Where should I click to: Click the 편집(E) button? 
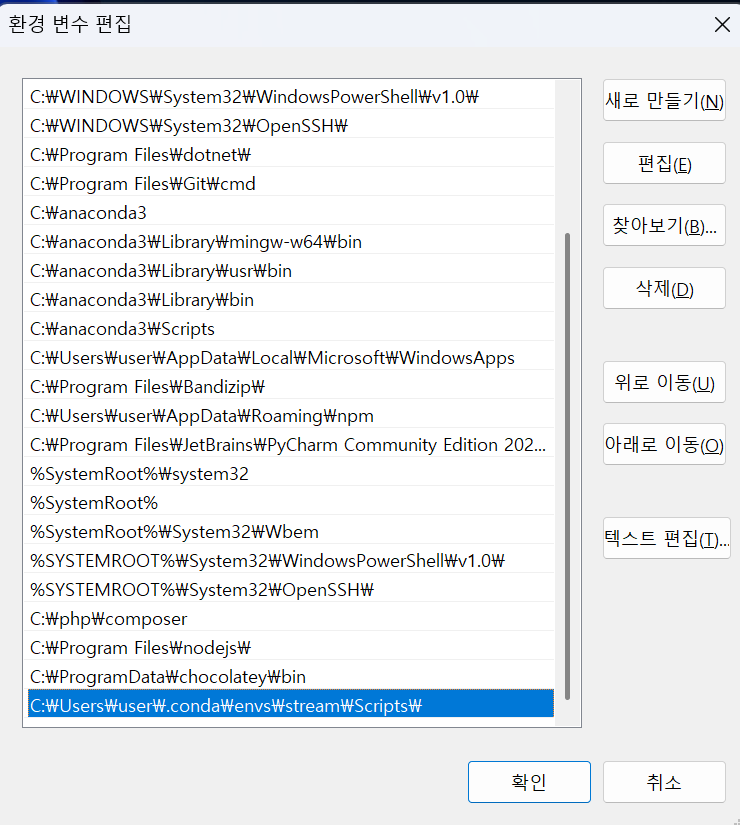point(664,163)
